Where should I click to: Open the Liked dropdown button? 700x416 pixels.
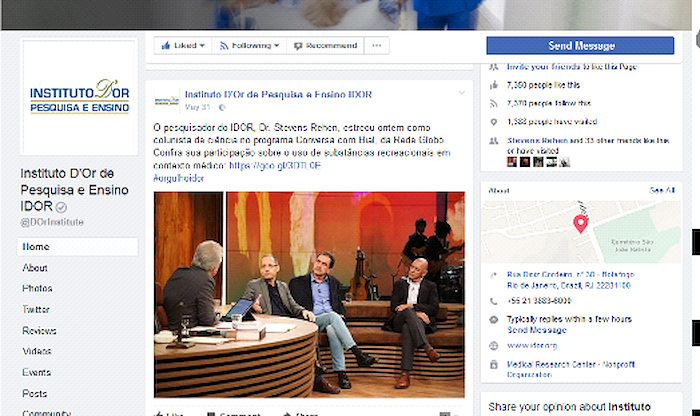click(x=183, y=46)
